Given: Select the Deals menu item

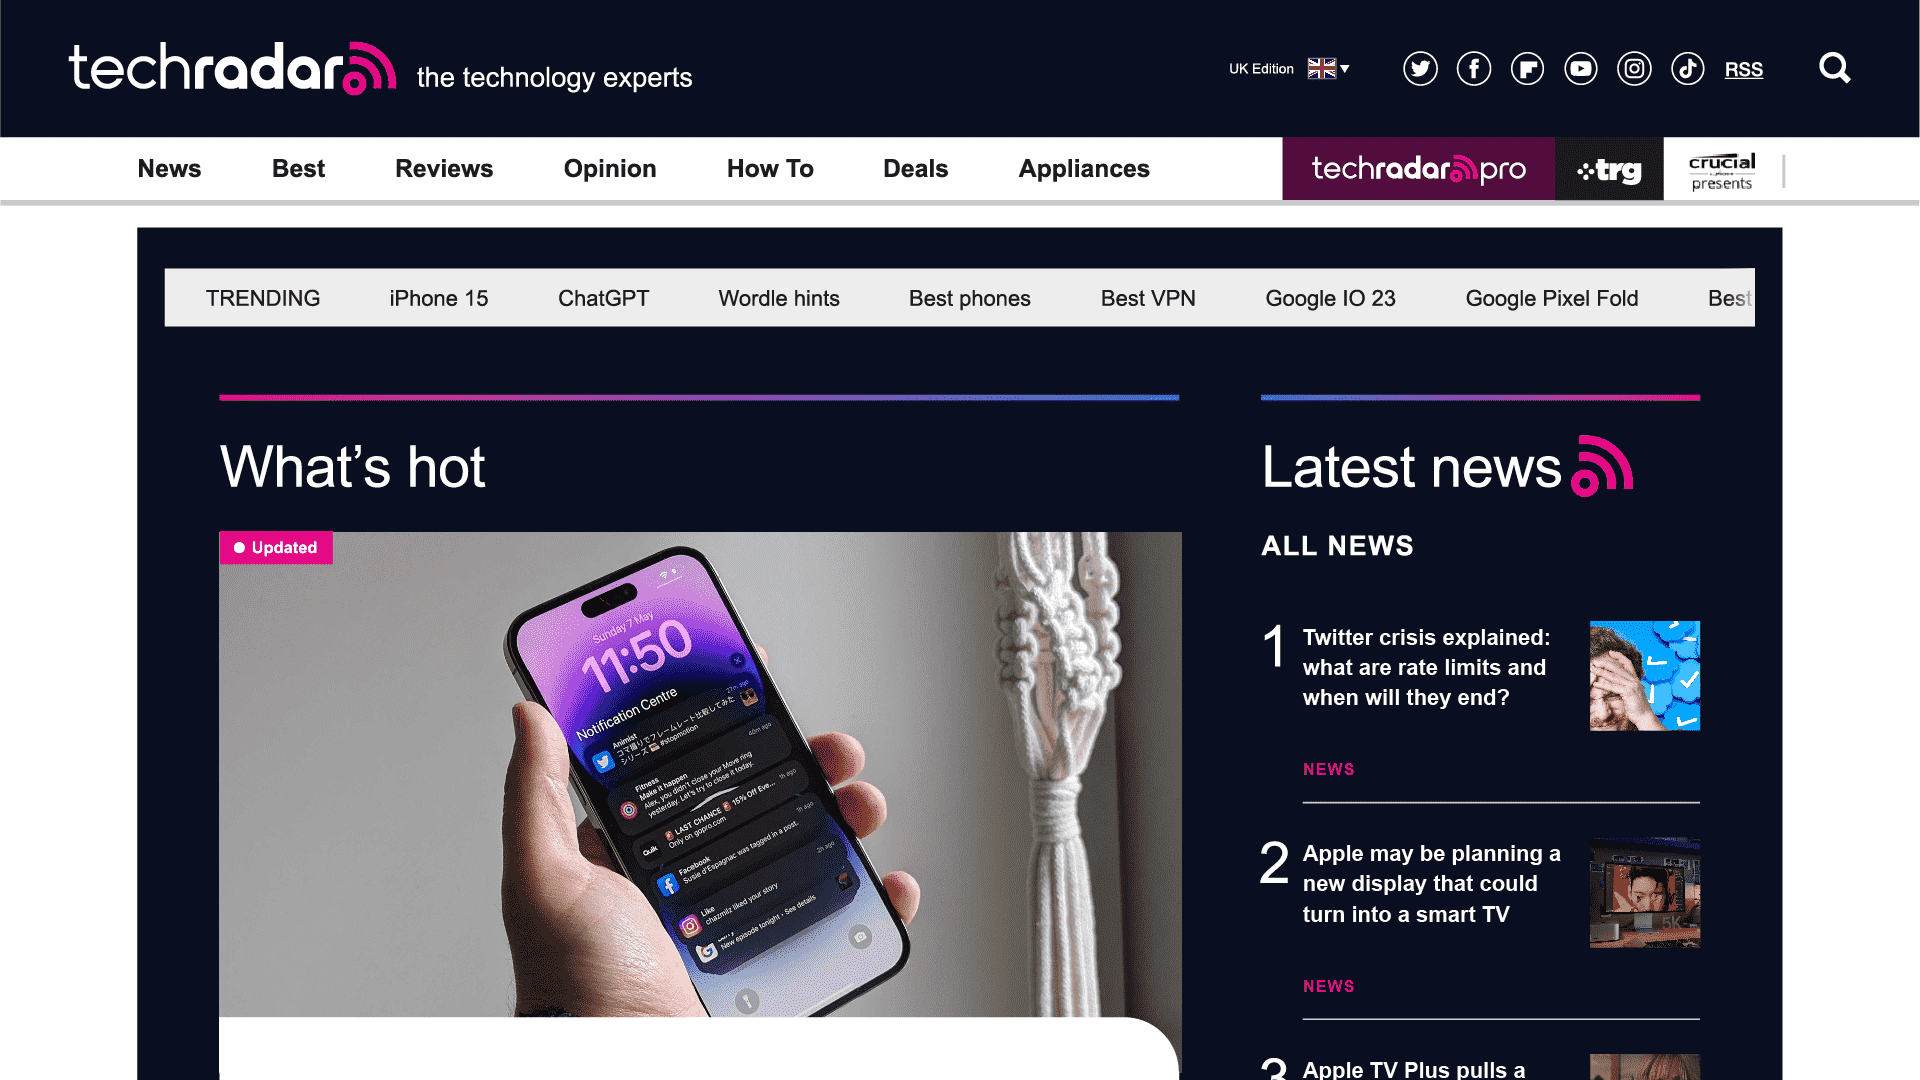Looking at the screenshot, I should tap(915, 169).
